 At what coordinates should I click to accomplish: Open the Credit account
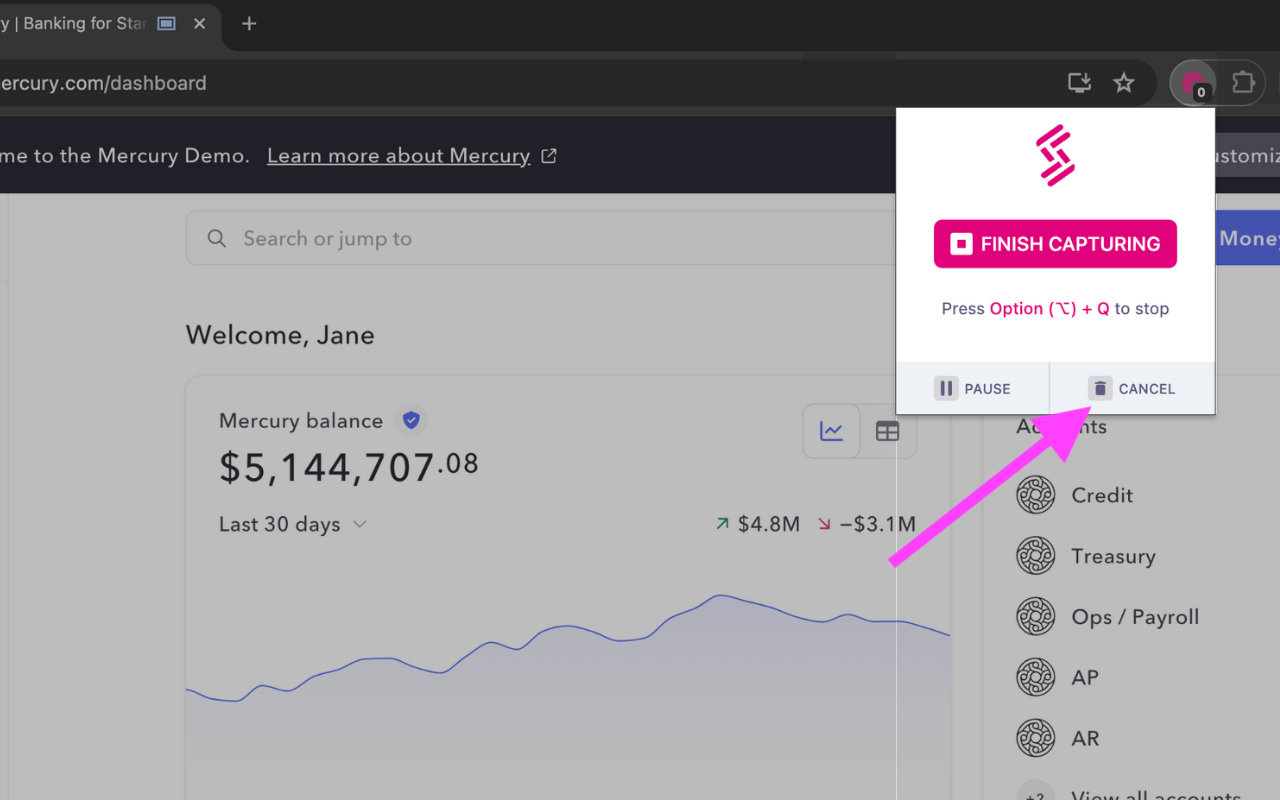(1102, 495)
